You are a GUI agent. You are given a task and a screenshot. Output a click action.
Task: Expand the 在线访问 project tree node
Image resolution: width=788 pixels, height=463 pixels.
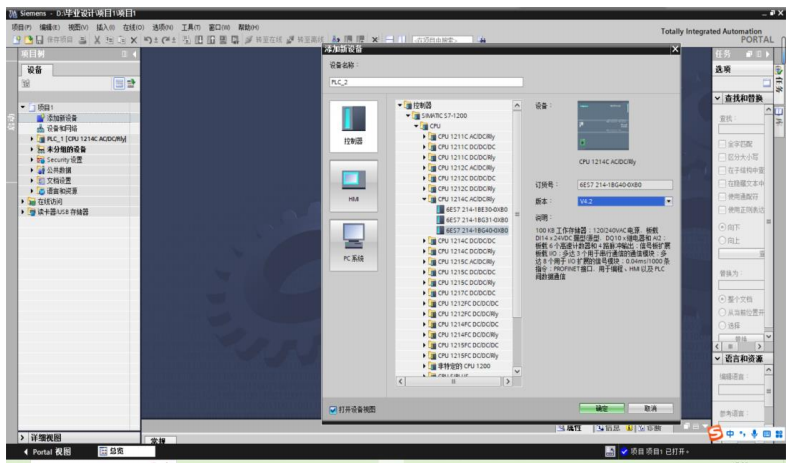[x=23, y=201]
